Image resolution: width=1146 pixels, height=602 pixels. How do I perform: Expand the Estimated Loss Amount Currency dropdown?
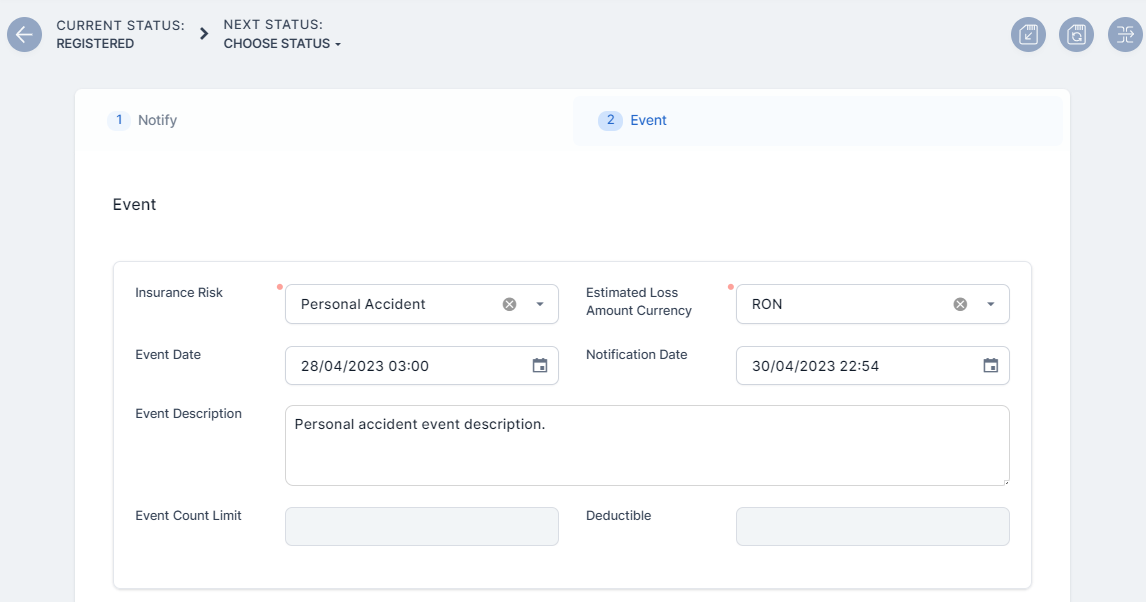[991, 304]
